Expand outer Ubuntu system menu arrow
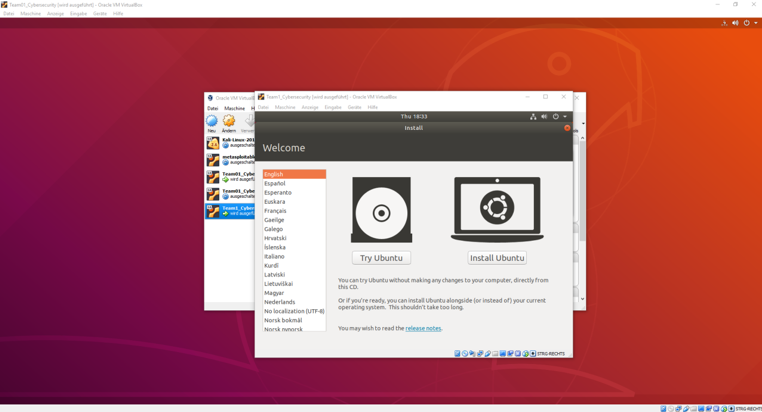 click(756, 23)
